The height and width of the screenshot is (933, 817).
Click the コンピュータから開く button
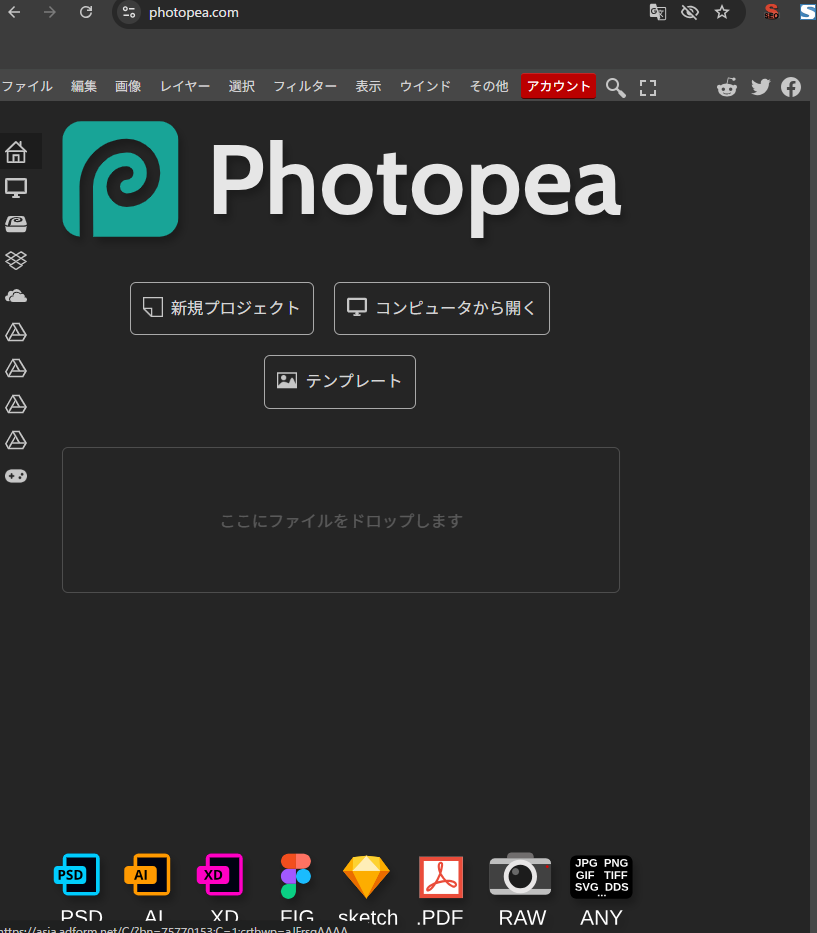coord(442,308)
